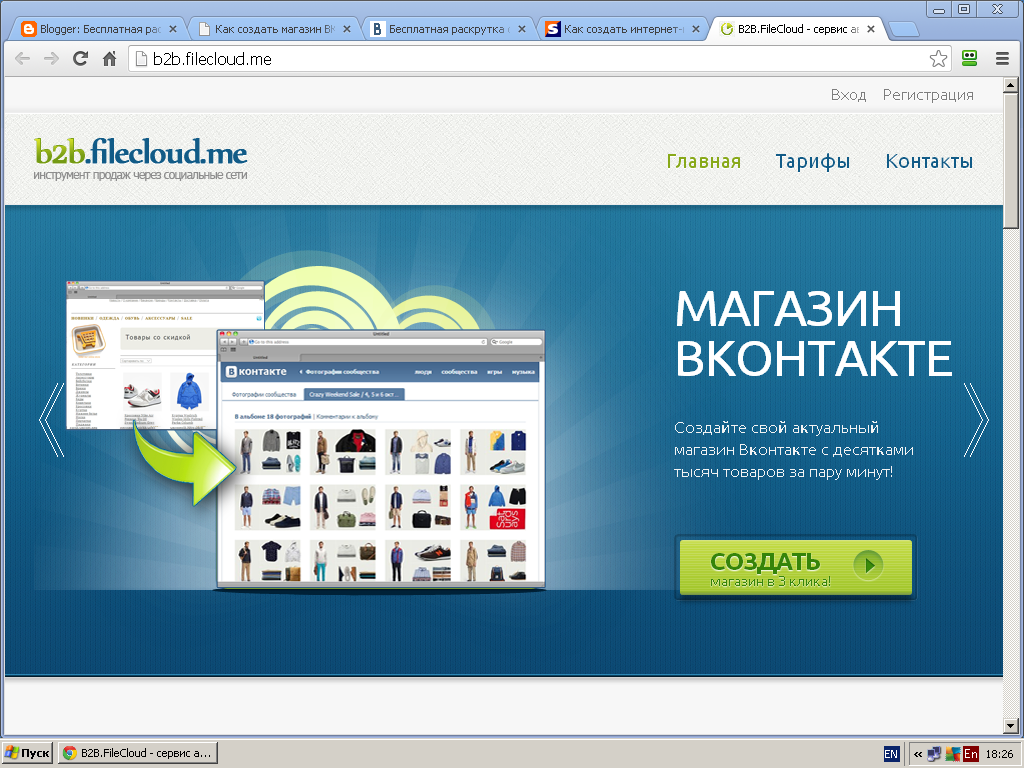The width and height of the screenshot is (1024, 768).
Task: Go forward with the browser forward arrow
Action: tap(51, 59)
